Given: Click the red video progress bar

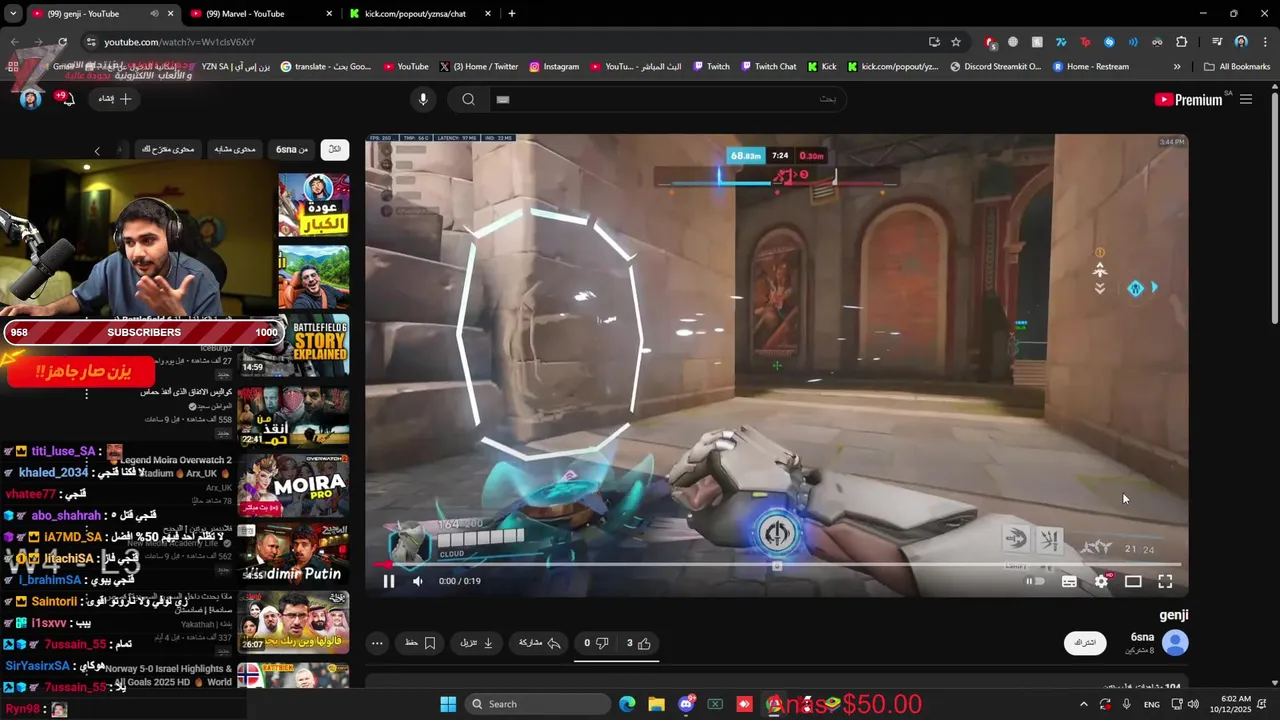Looking at the screenshot, I should coord(777,565).
